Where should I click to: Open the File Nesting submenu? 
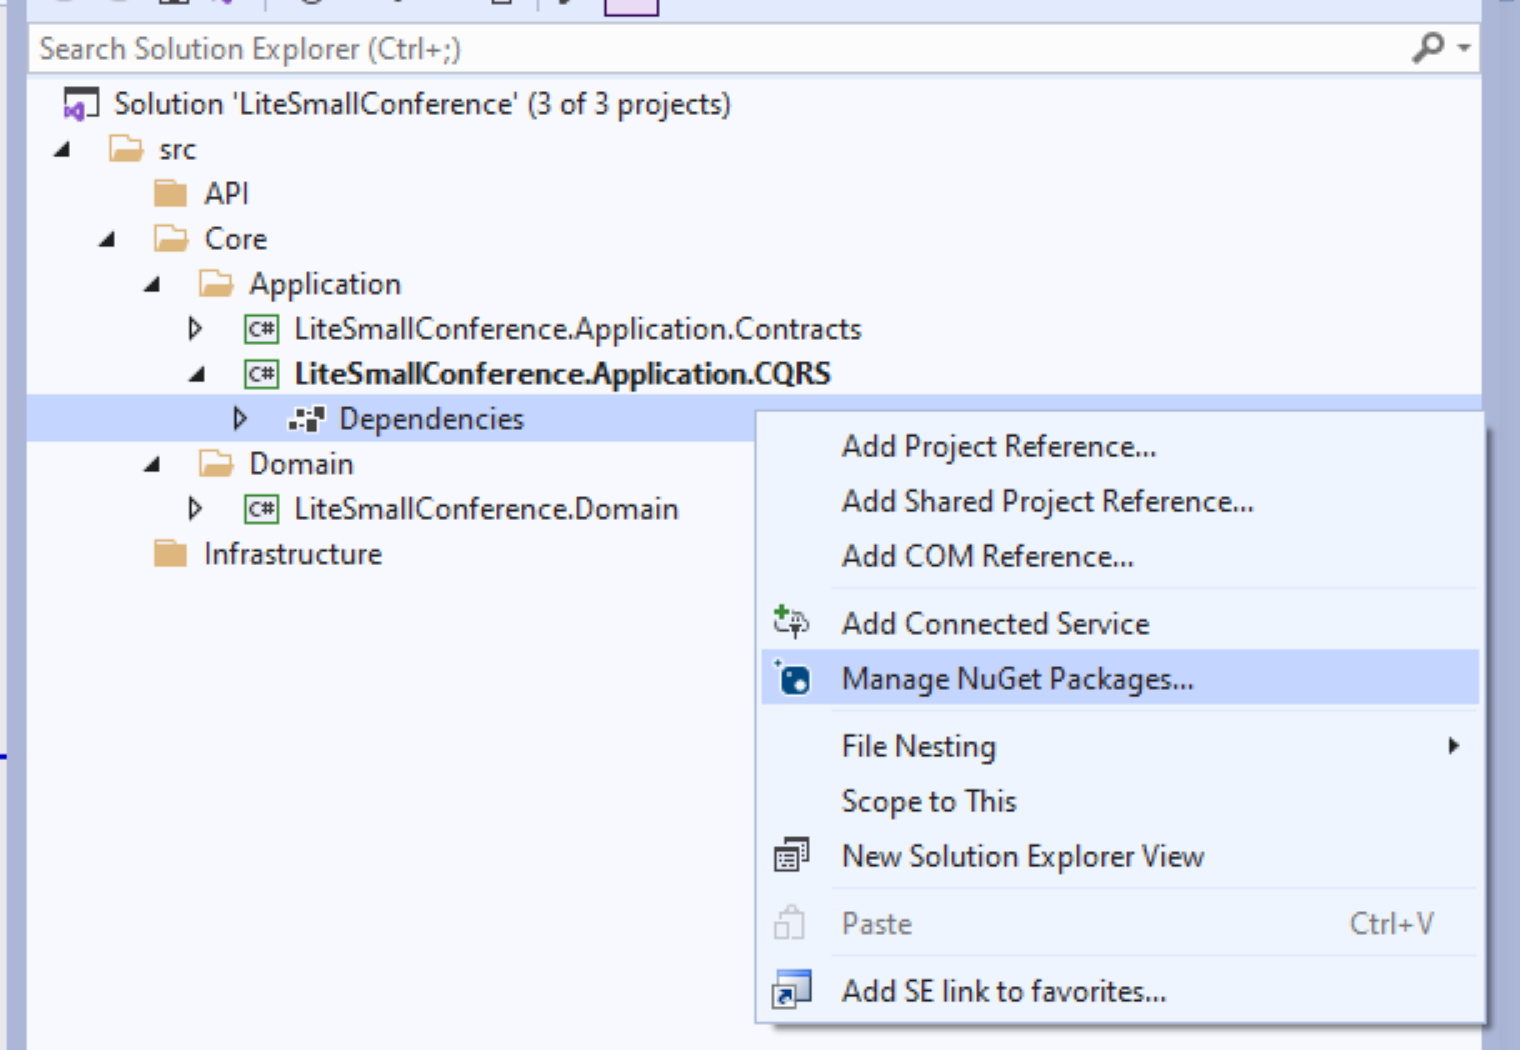click(x=1120, y=746)
